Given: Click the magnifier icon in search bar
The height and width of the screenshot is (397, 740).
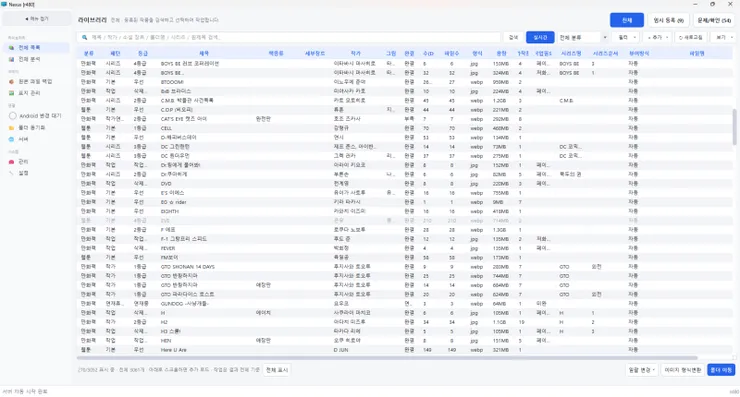Looking at the screenshot, I should 84,37.
